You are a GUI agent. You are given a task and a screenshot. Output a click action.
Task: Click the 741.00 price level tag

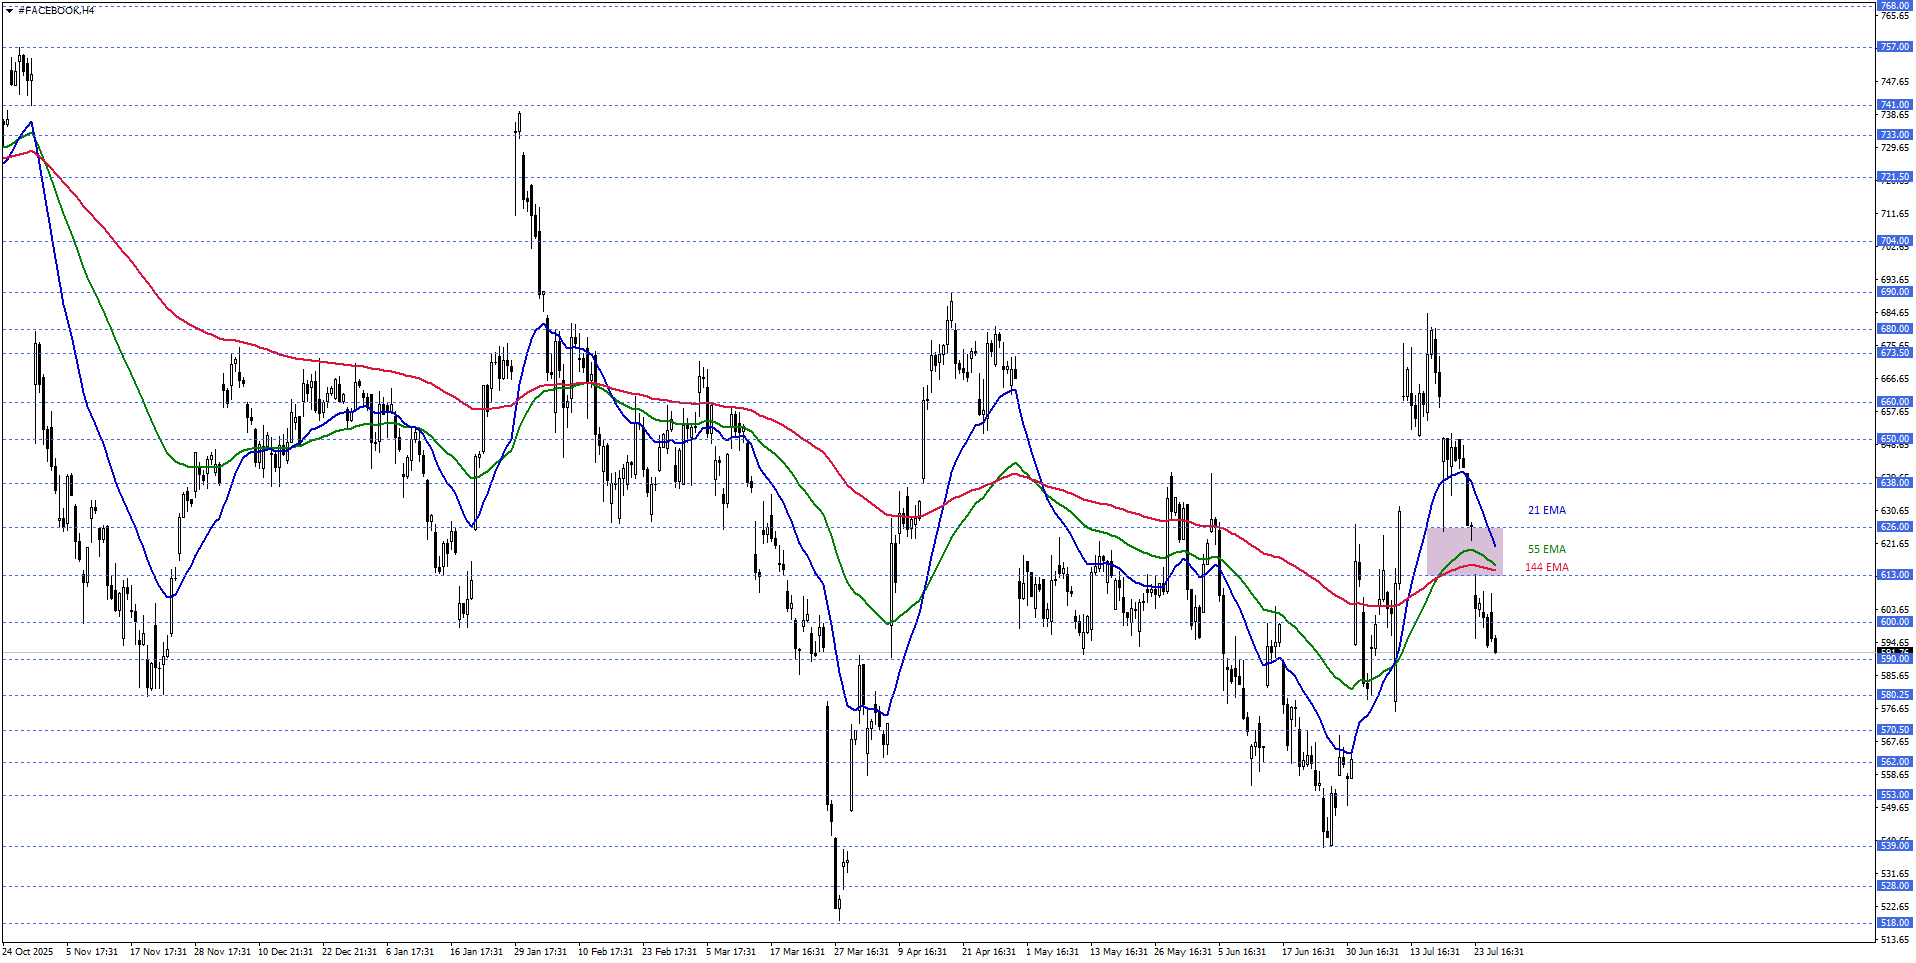coord(1894,105)
